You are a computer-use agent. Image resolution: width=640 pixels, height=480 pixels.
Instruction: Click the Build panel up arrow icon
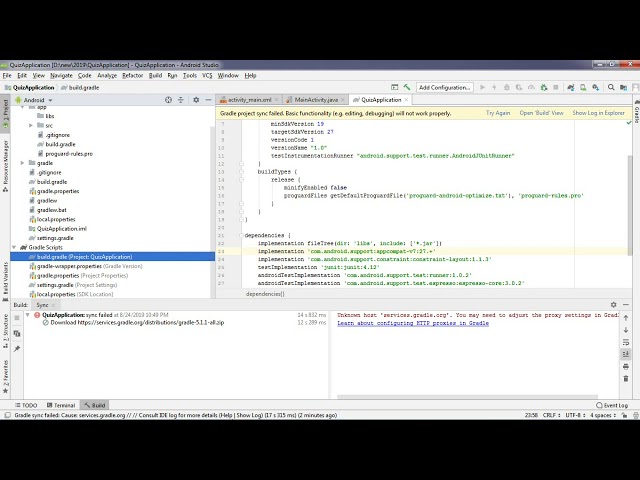click(626, 318)
